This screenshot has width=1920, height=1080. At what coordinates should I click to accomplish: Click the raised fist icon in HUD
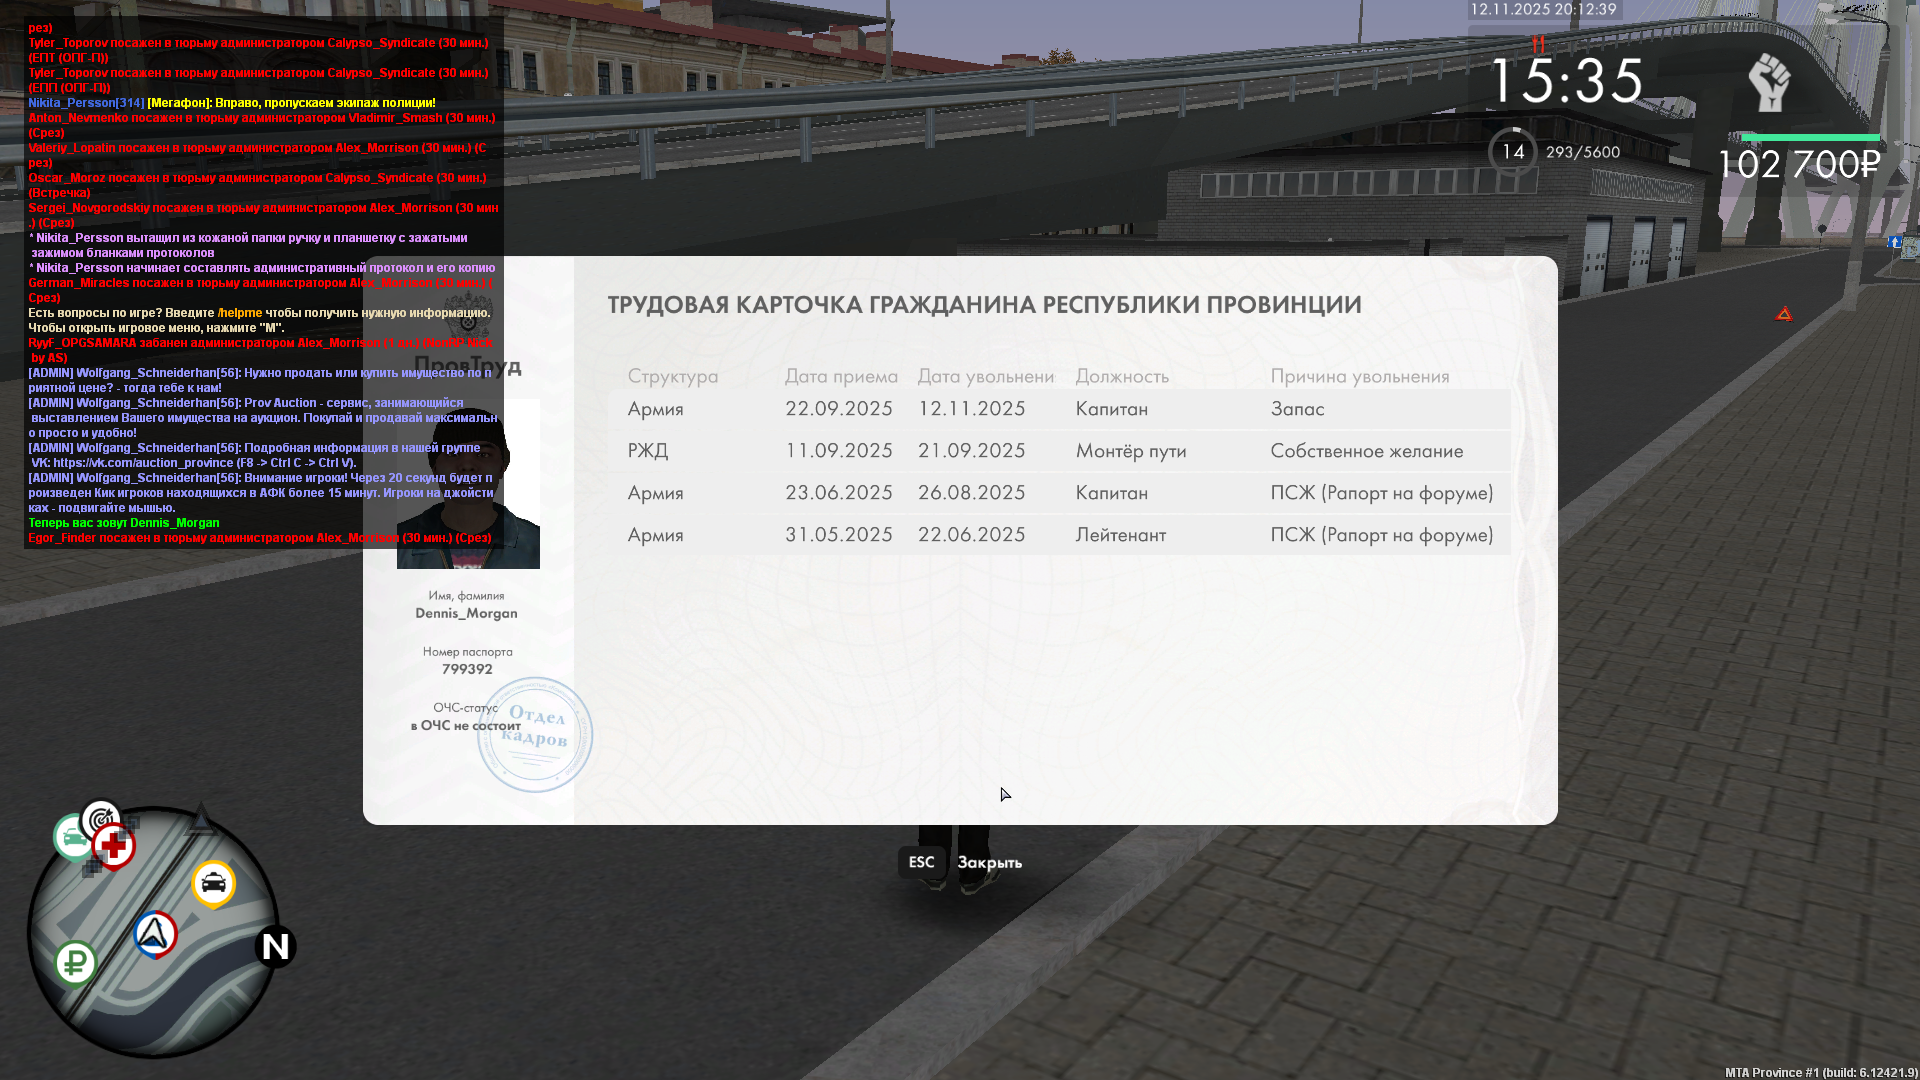pos(1769,82)
